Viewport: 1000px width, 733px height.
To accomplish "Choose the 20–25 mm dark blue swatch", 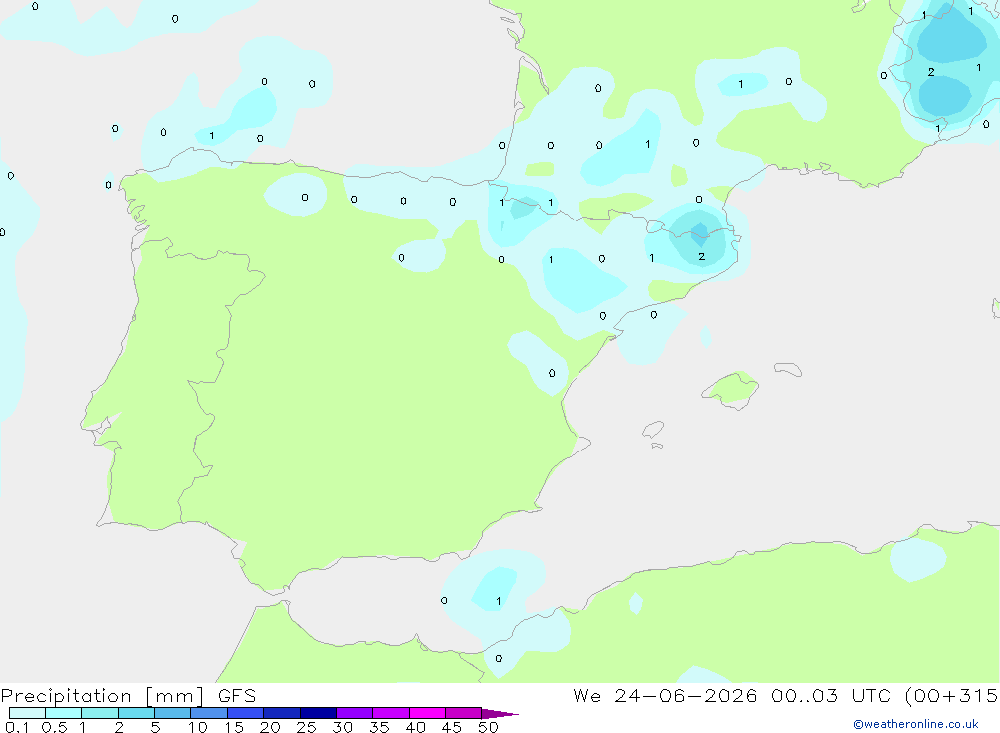I will point(281,713).
